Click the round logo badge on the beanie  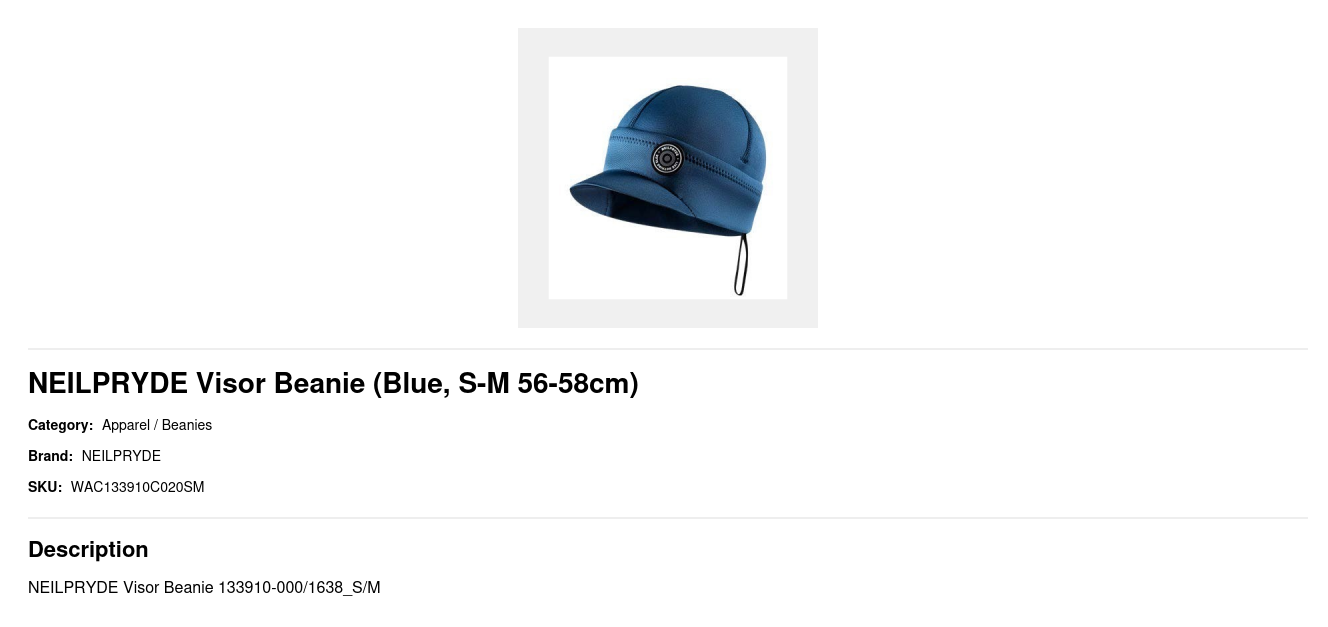667,158
